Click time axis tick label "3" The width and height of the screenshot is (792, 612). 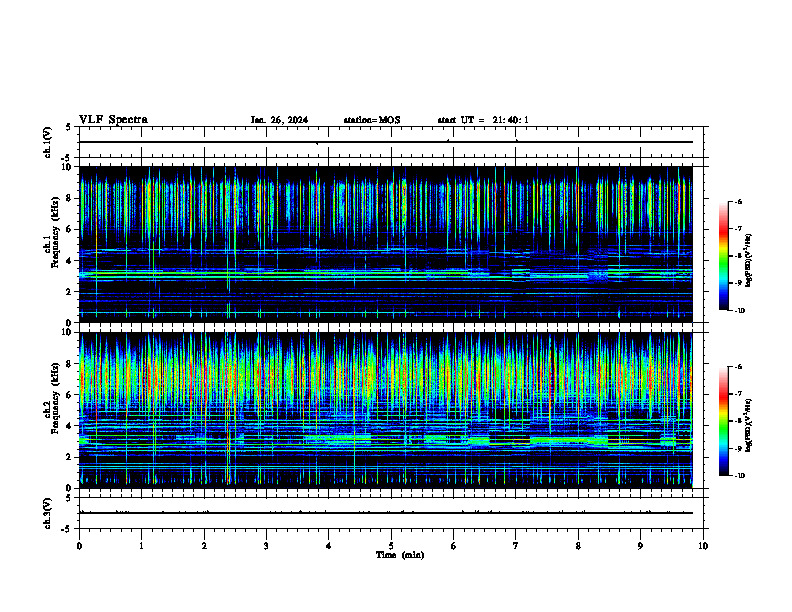[x=266, y=546]
